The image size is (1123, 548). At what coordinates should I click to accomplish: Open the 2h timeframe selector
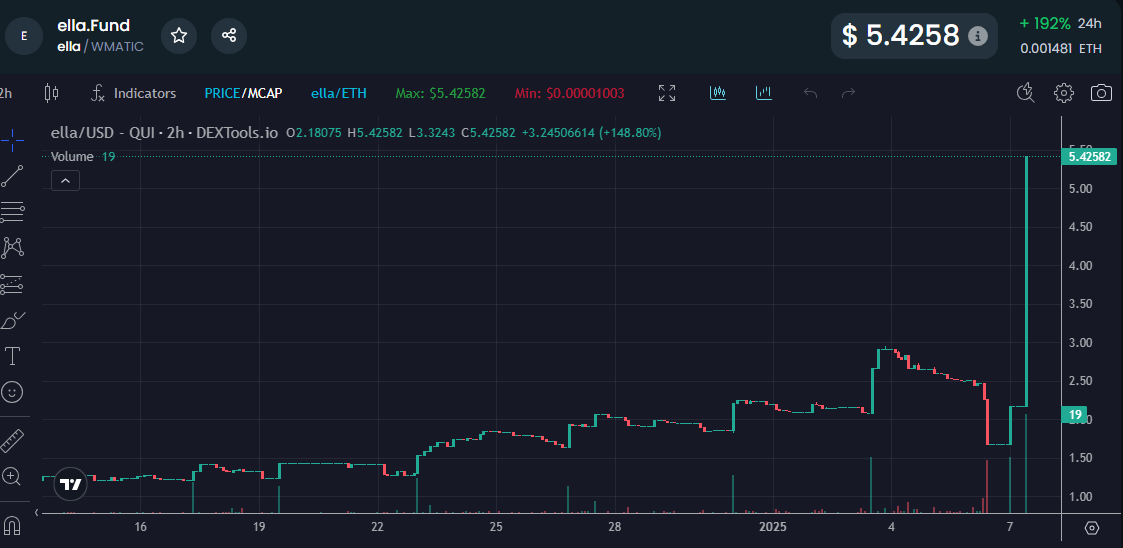click(6, 93)
